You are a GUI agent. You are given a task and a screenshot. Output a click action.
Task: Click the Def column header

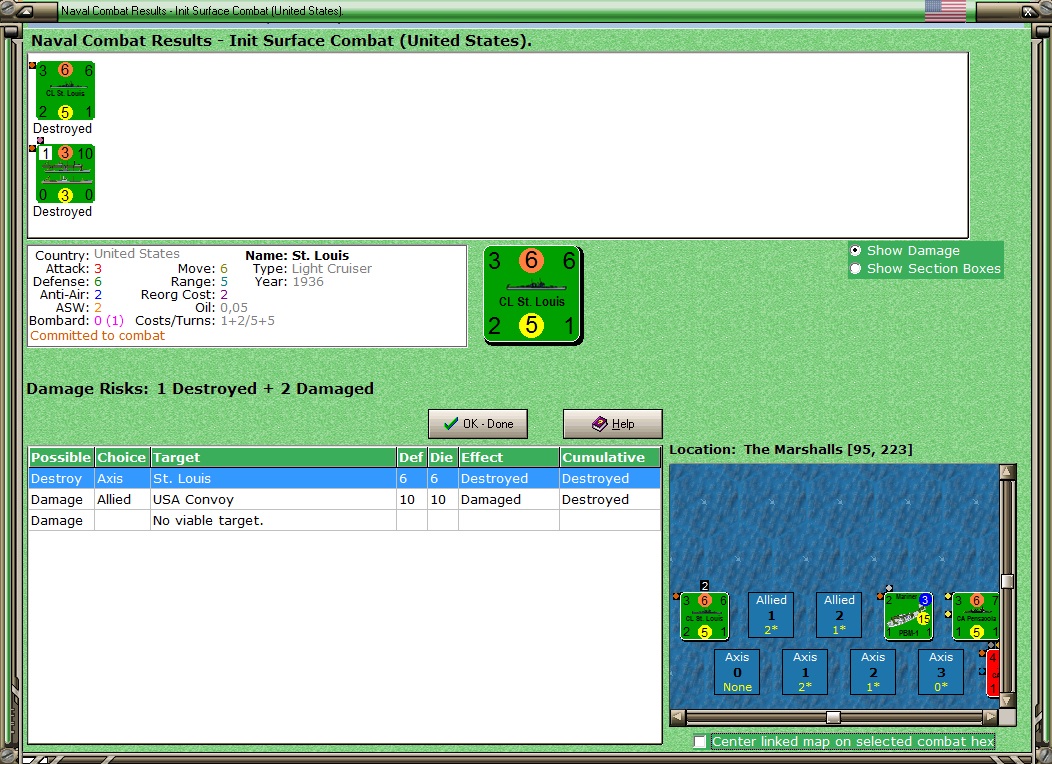411,457
